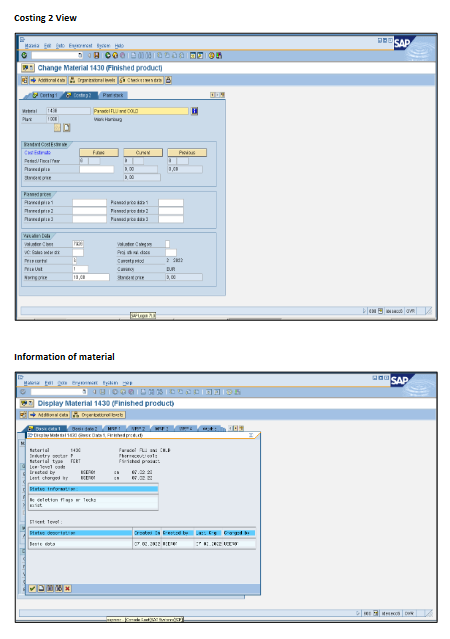Click the Cost Estimate link
The width and height of the screenshot is (450, 639).
click(38, 152)
